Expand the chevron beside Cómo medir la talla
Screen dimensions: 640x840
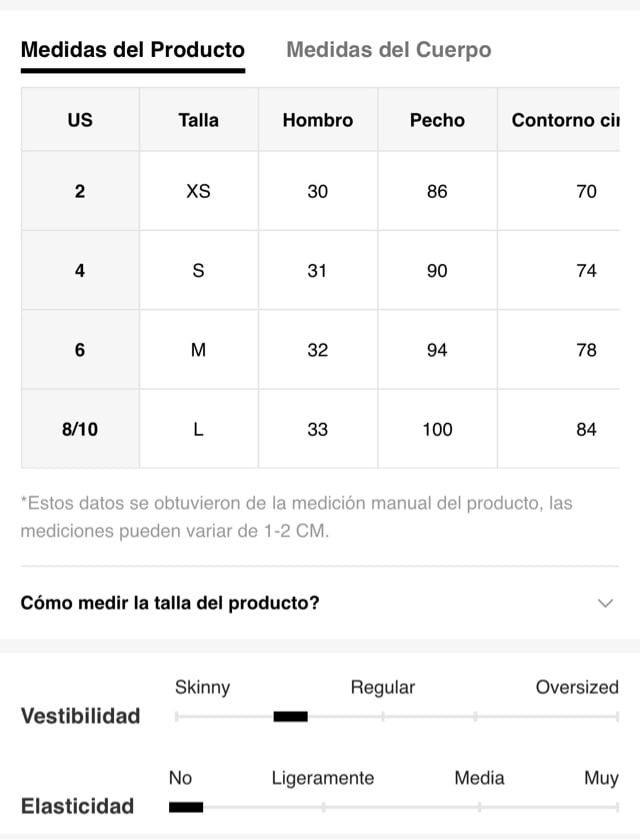coord(605,603)
